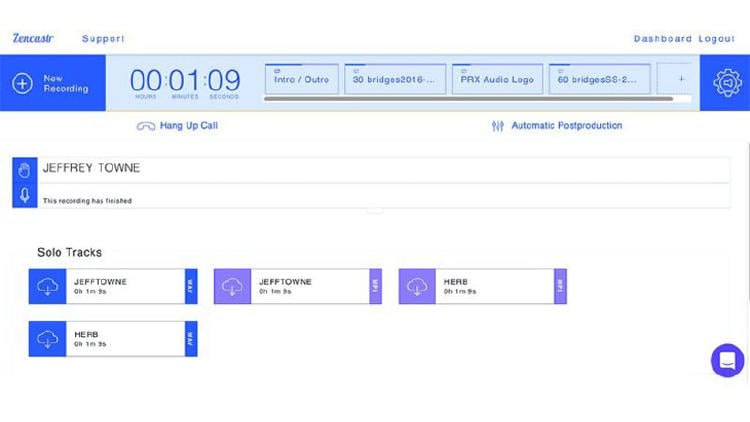The image size is (750, 422).
Task: Click the soundboard horizontal scrollbar
Action: [x=468, y=99]
